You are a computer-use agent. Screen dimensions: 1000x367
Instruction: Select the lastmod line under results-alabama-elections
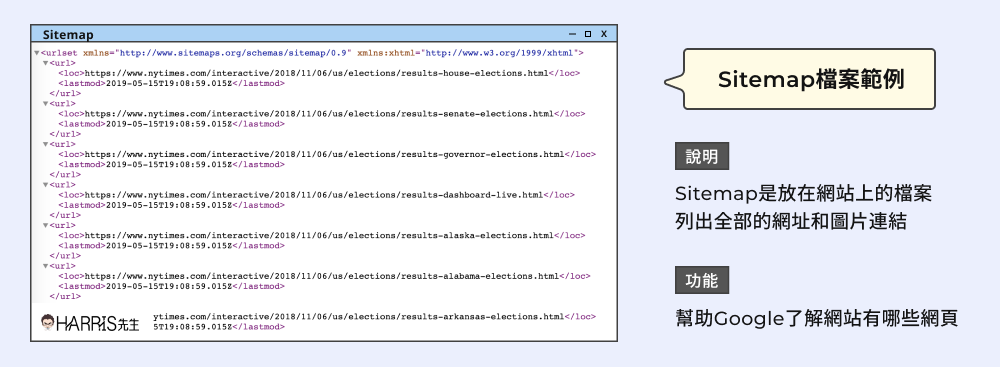tap(172, 287)
